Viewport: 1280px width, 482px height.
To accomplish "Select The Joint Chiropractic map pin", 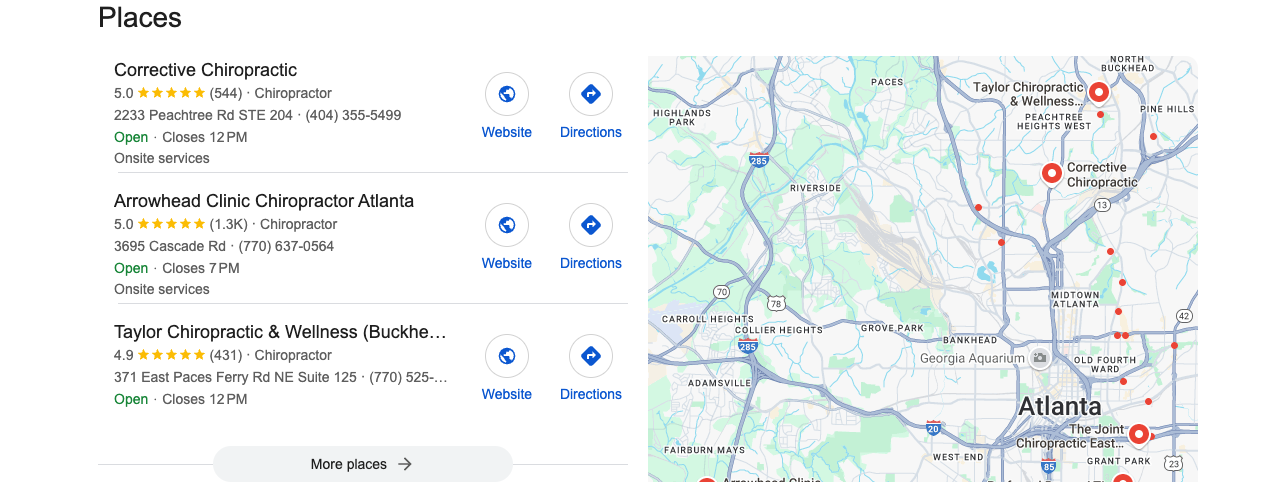I will point(1138,434).
